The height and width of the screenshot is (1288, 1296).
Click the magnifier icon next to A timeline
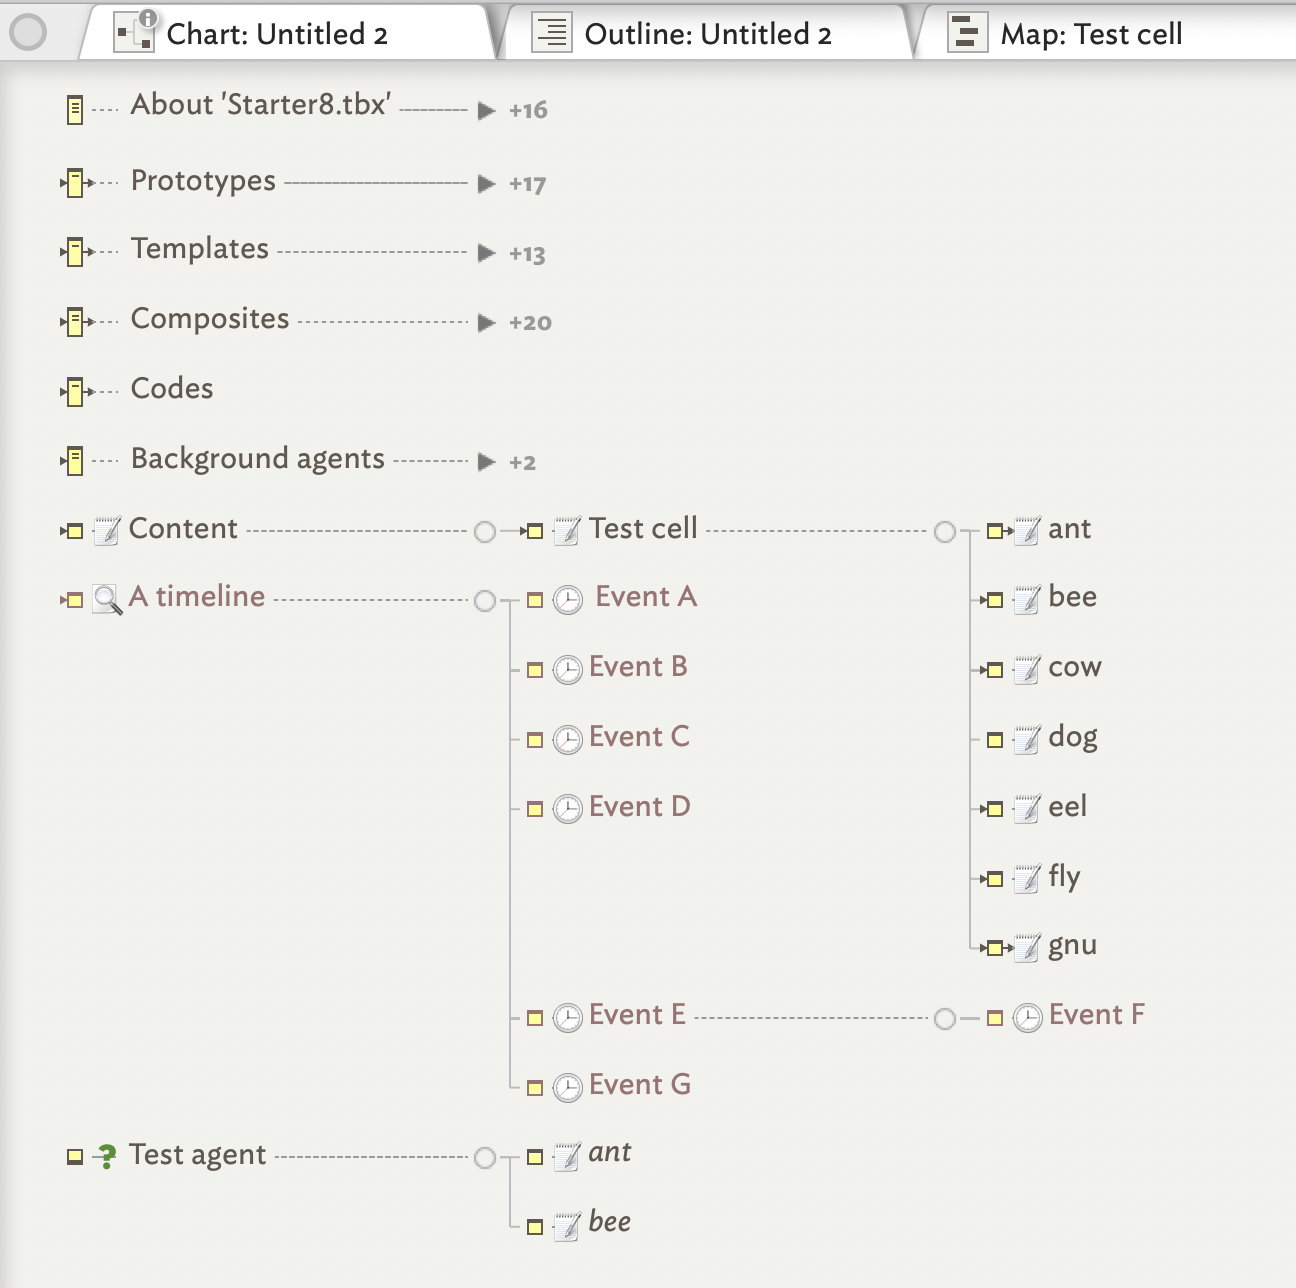click(107, 600)
